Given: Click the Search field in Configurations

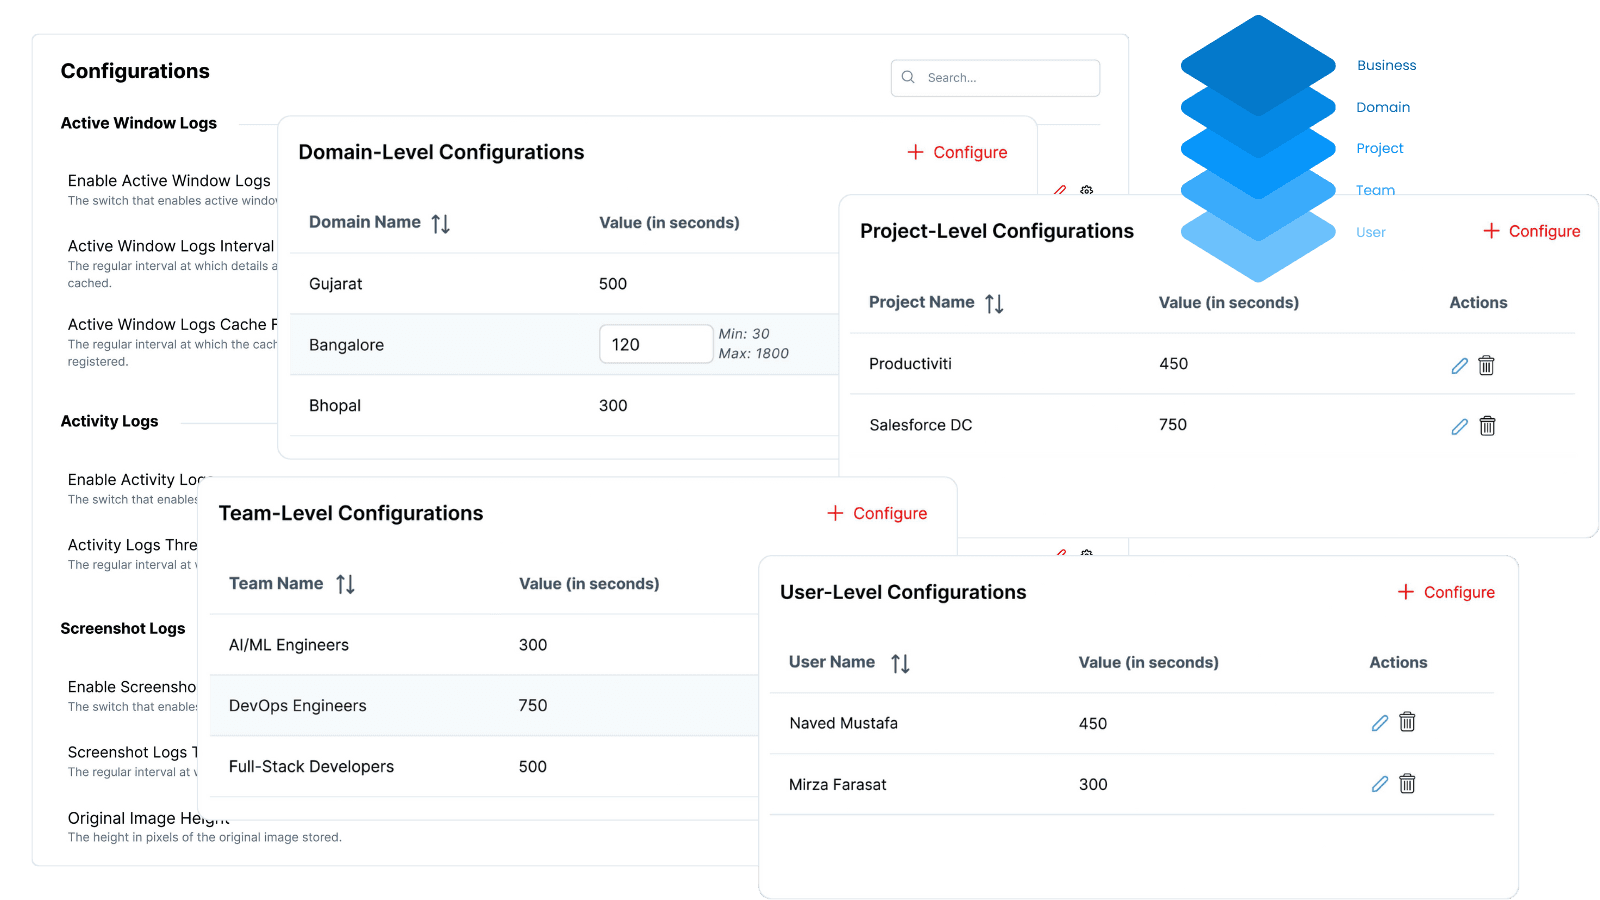Looking at the screenshot, I should (x=995, y=78).
